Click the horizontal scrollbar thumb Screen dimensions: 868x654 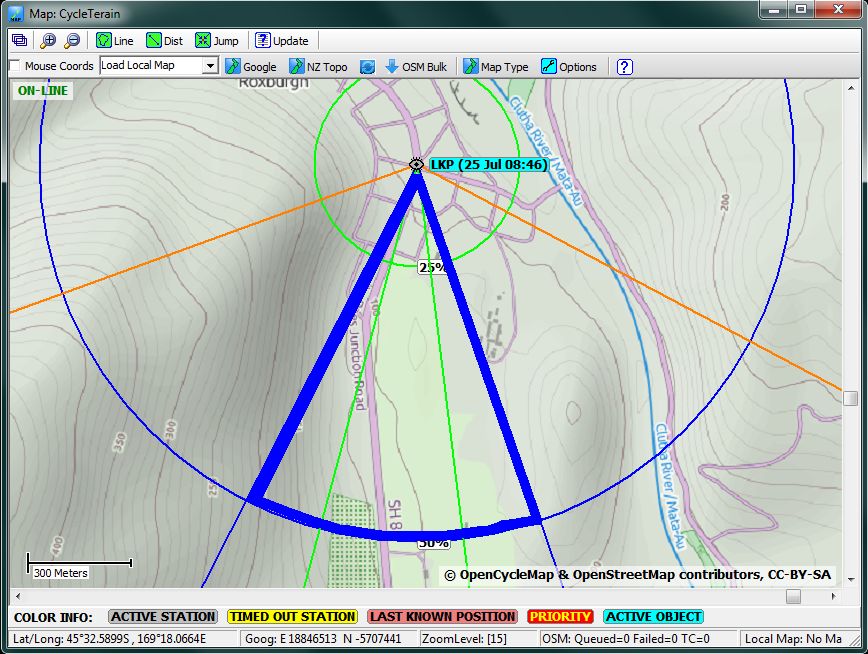(x=793, y=596)
